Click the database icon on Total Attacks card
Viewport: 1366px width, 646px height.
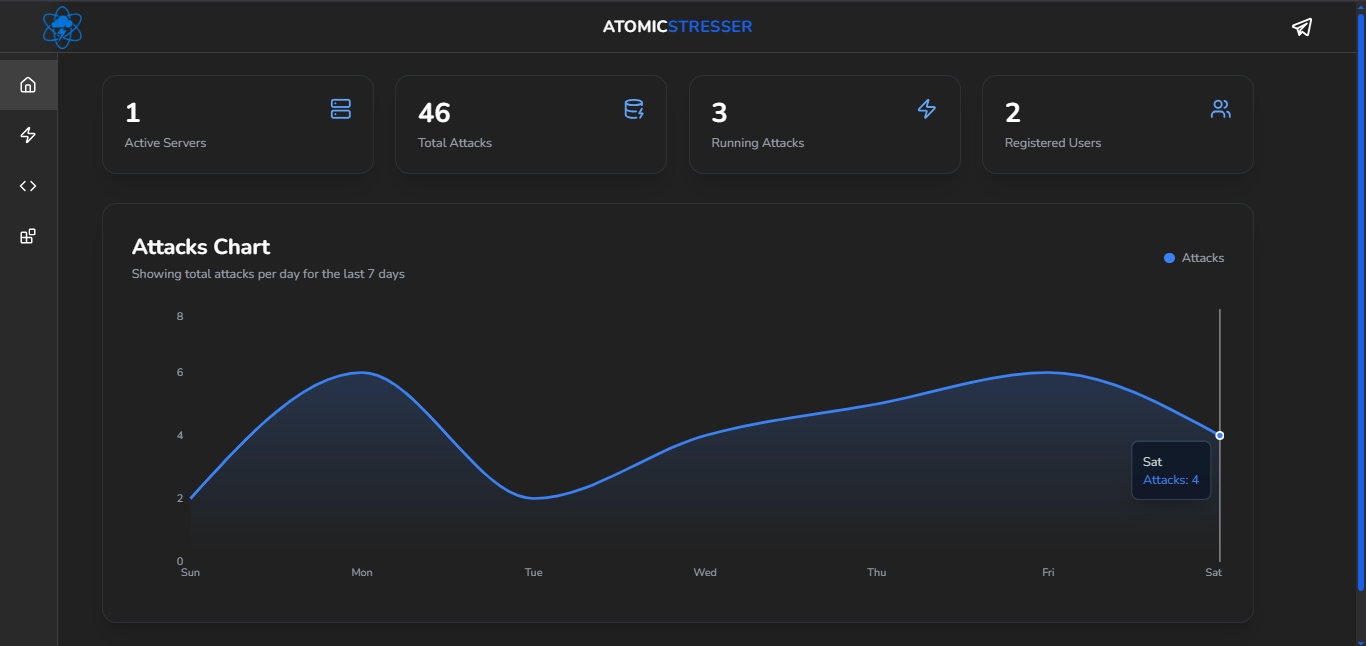[x=634, y=109]
